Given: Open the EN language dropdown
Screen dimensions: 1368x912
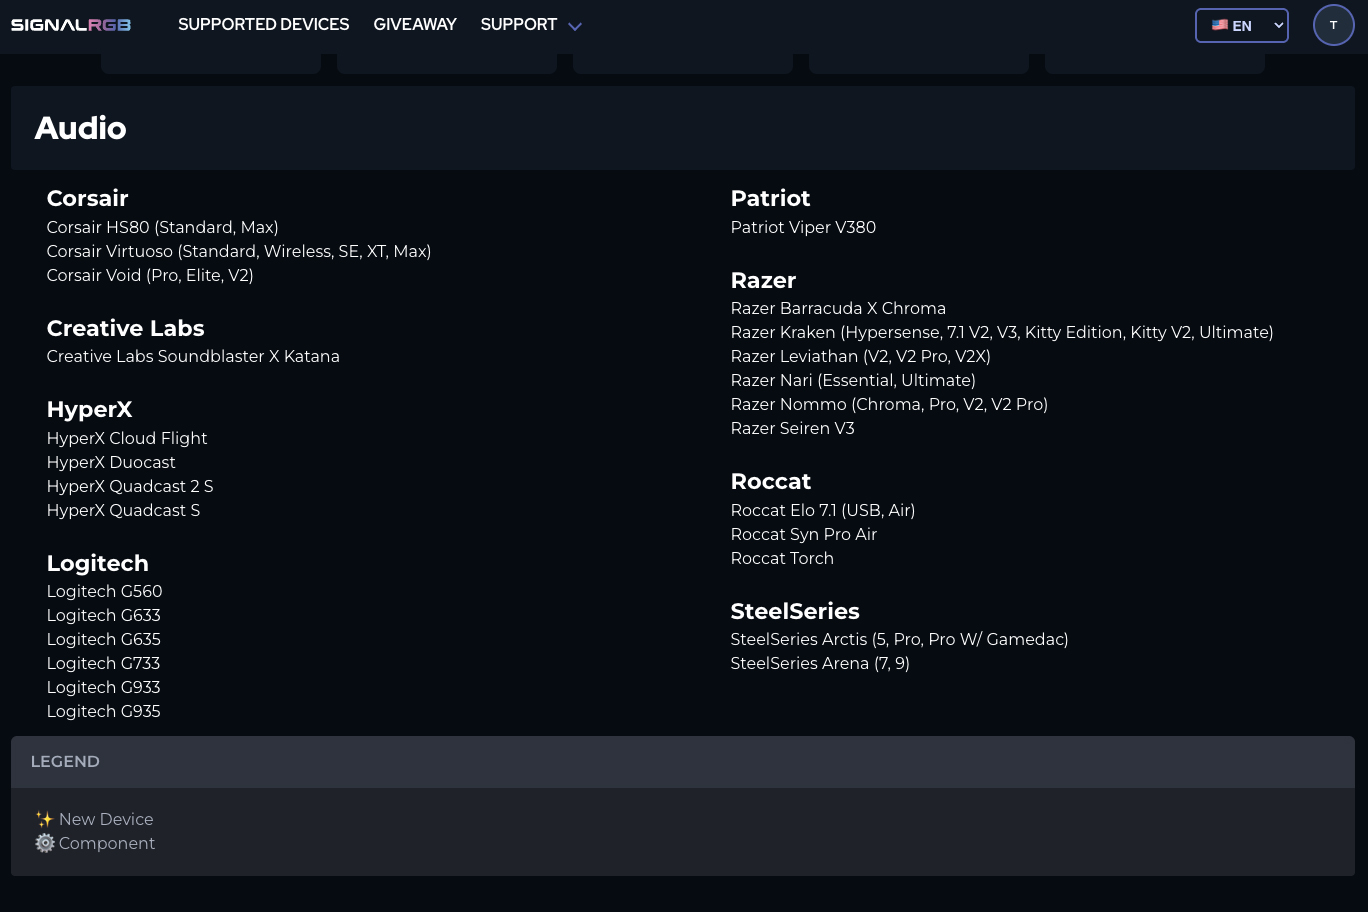Looking at the screenshot, I should tap(1242, 26).
